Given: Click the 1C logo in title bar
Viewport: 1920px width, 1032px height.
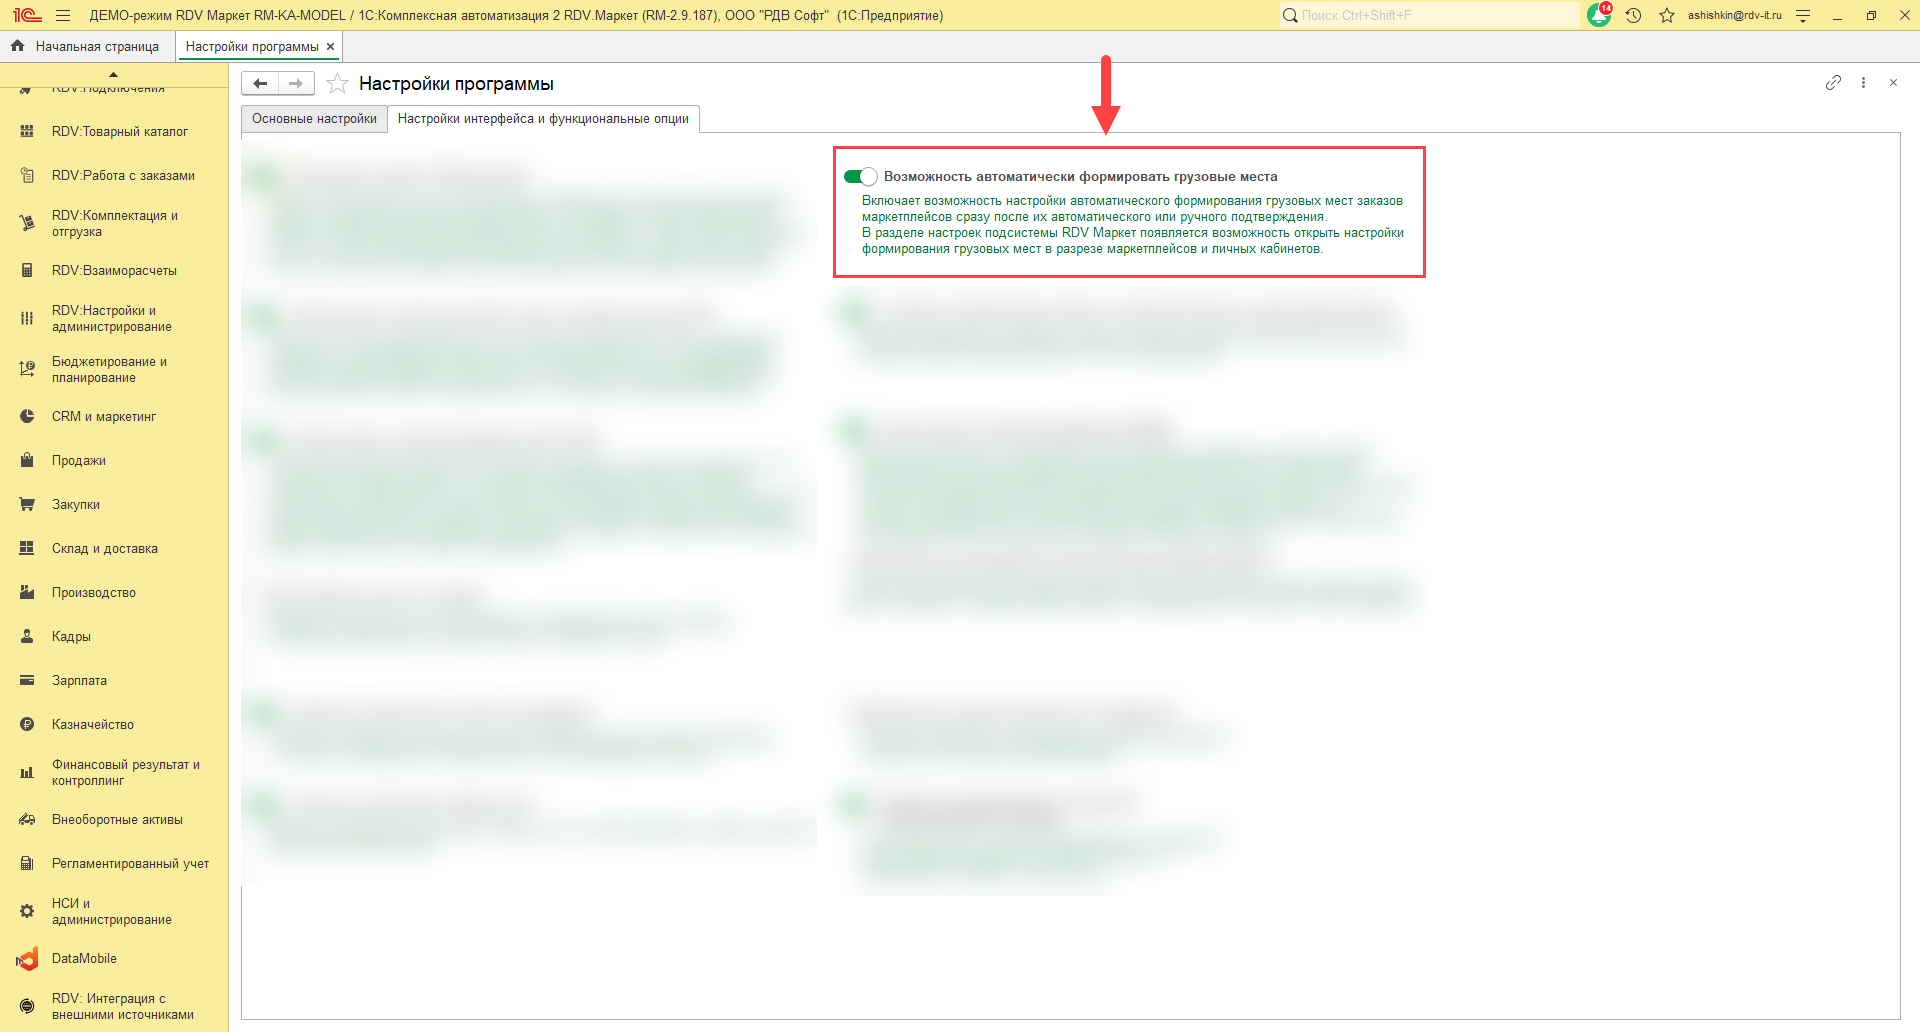Looking at the screenshot, I should [27, 15].
